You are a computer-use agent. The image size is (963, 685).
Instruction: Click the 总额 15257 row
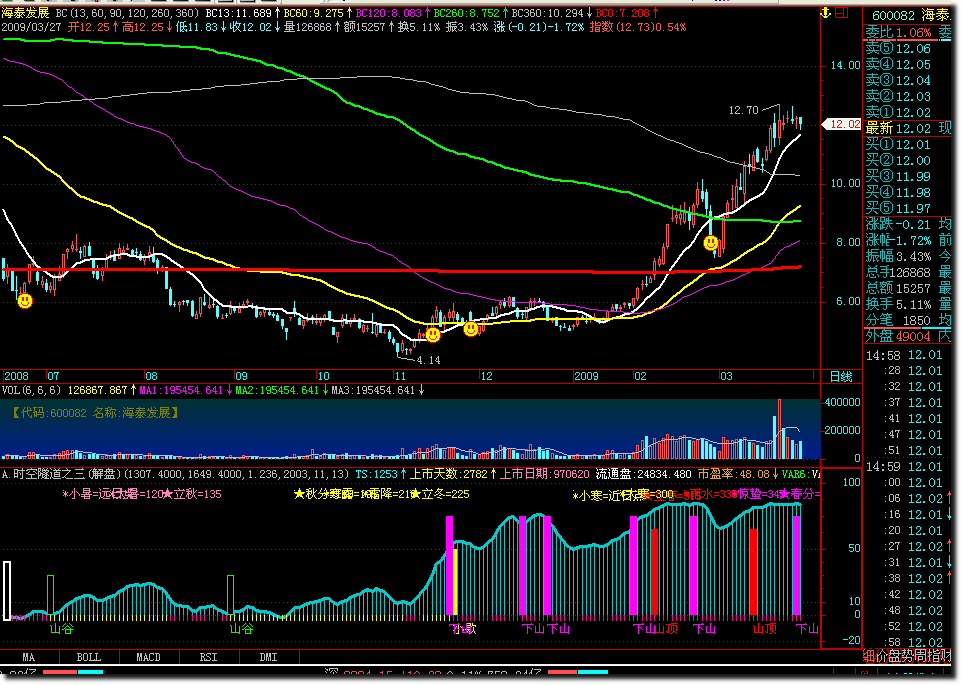[x=908, y=288]
